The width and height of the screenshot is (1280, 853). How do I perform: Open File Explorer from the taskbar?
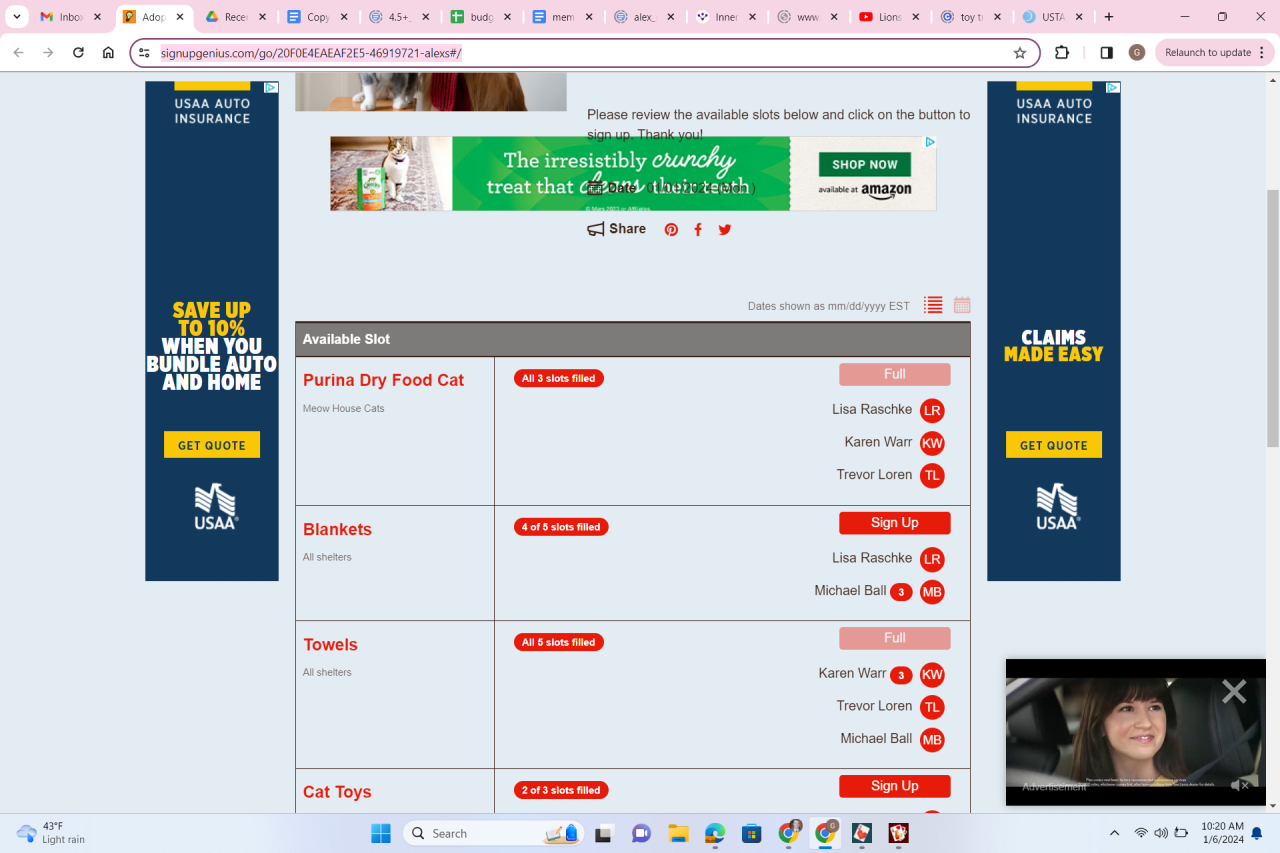678,833
